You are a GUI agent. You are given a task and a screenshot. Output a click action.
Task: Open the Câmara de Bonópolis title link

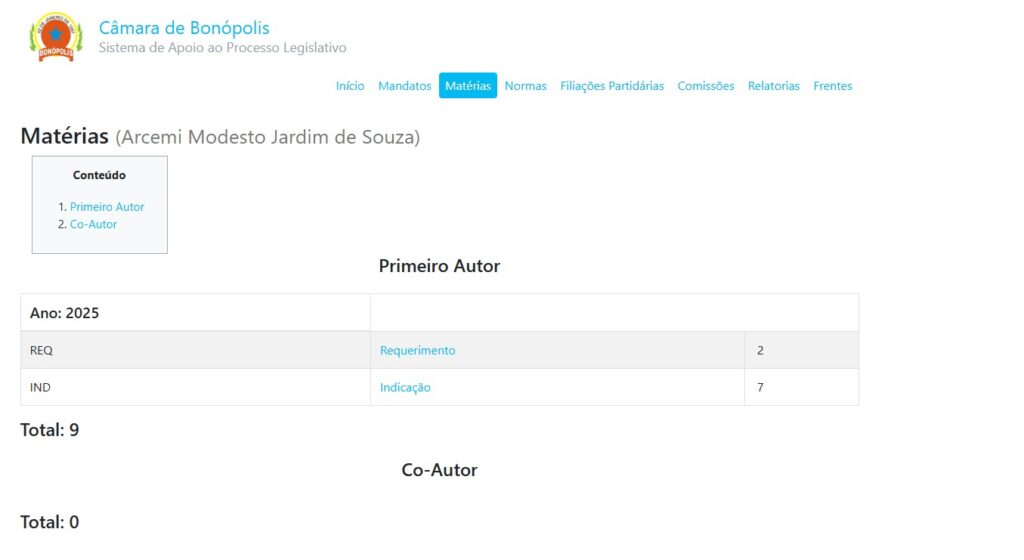click(184, 28)
